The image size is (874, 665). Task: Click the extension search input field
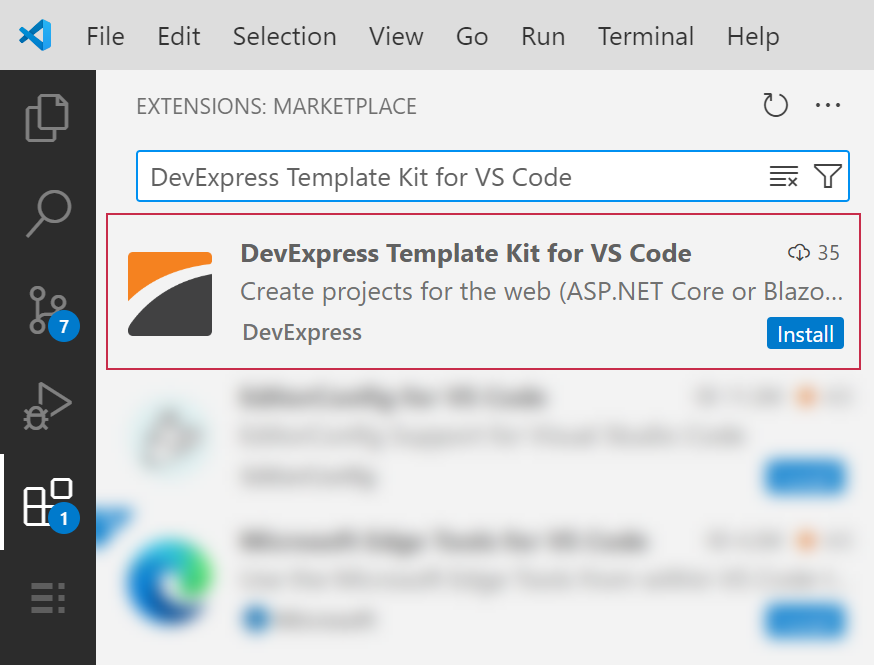pyautogui.click(x=450, y=177)
